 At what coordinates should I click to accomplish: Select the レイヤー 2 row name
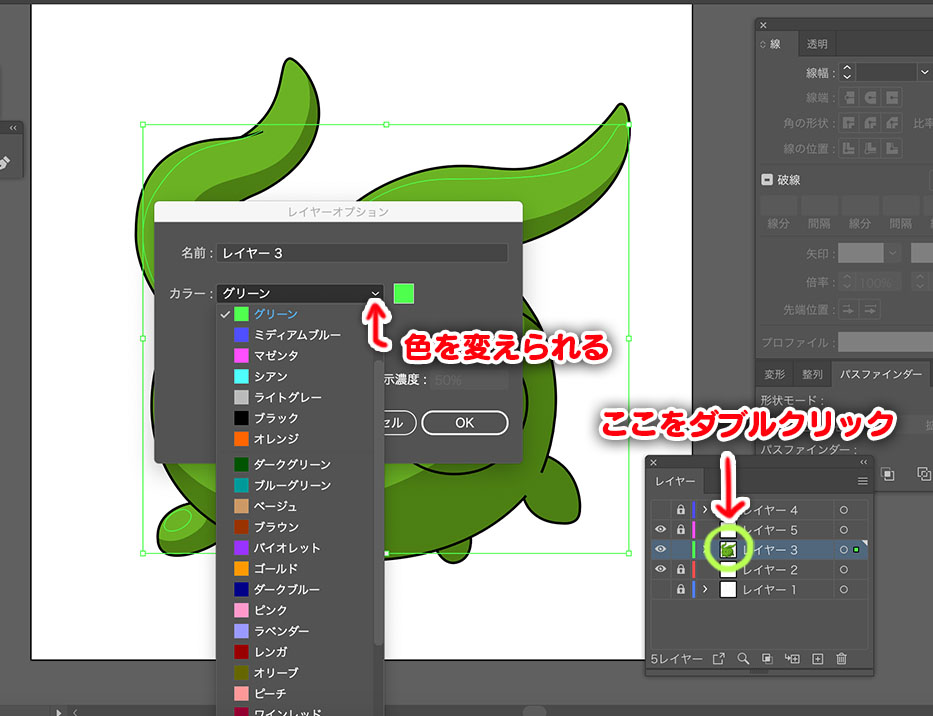770,570
